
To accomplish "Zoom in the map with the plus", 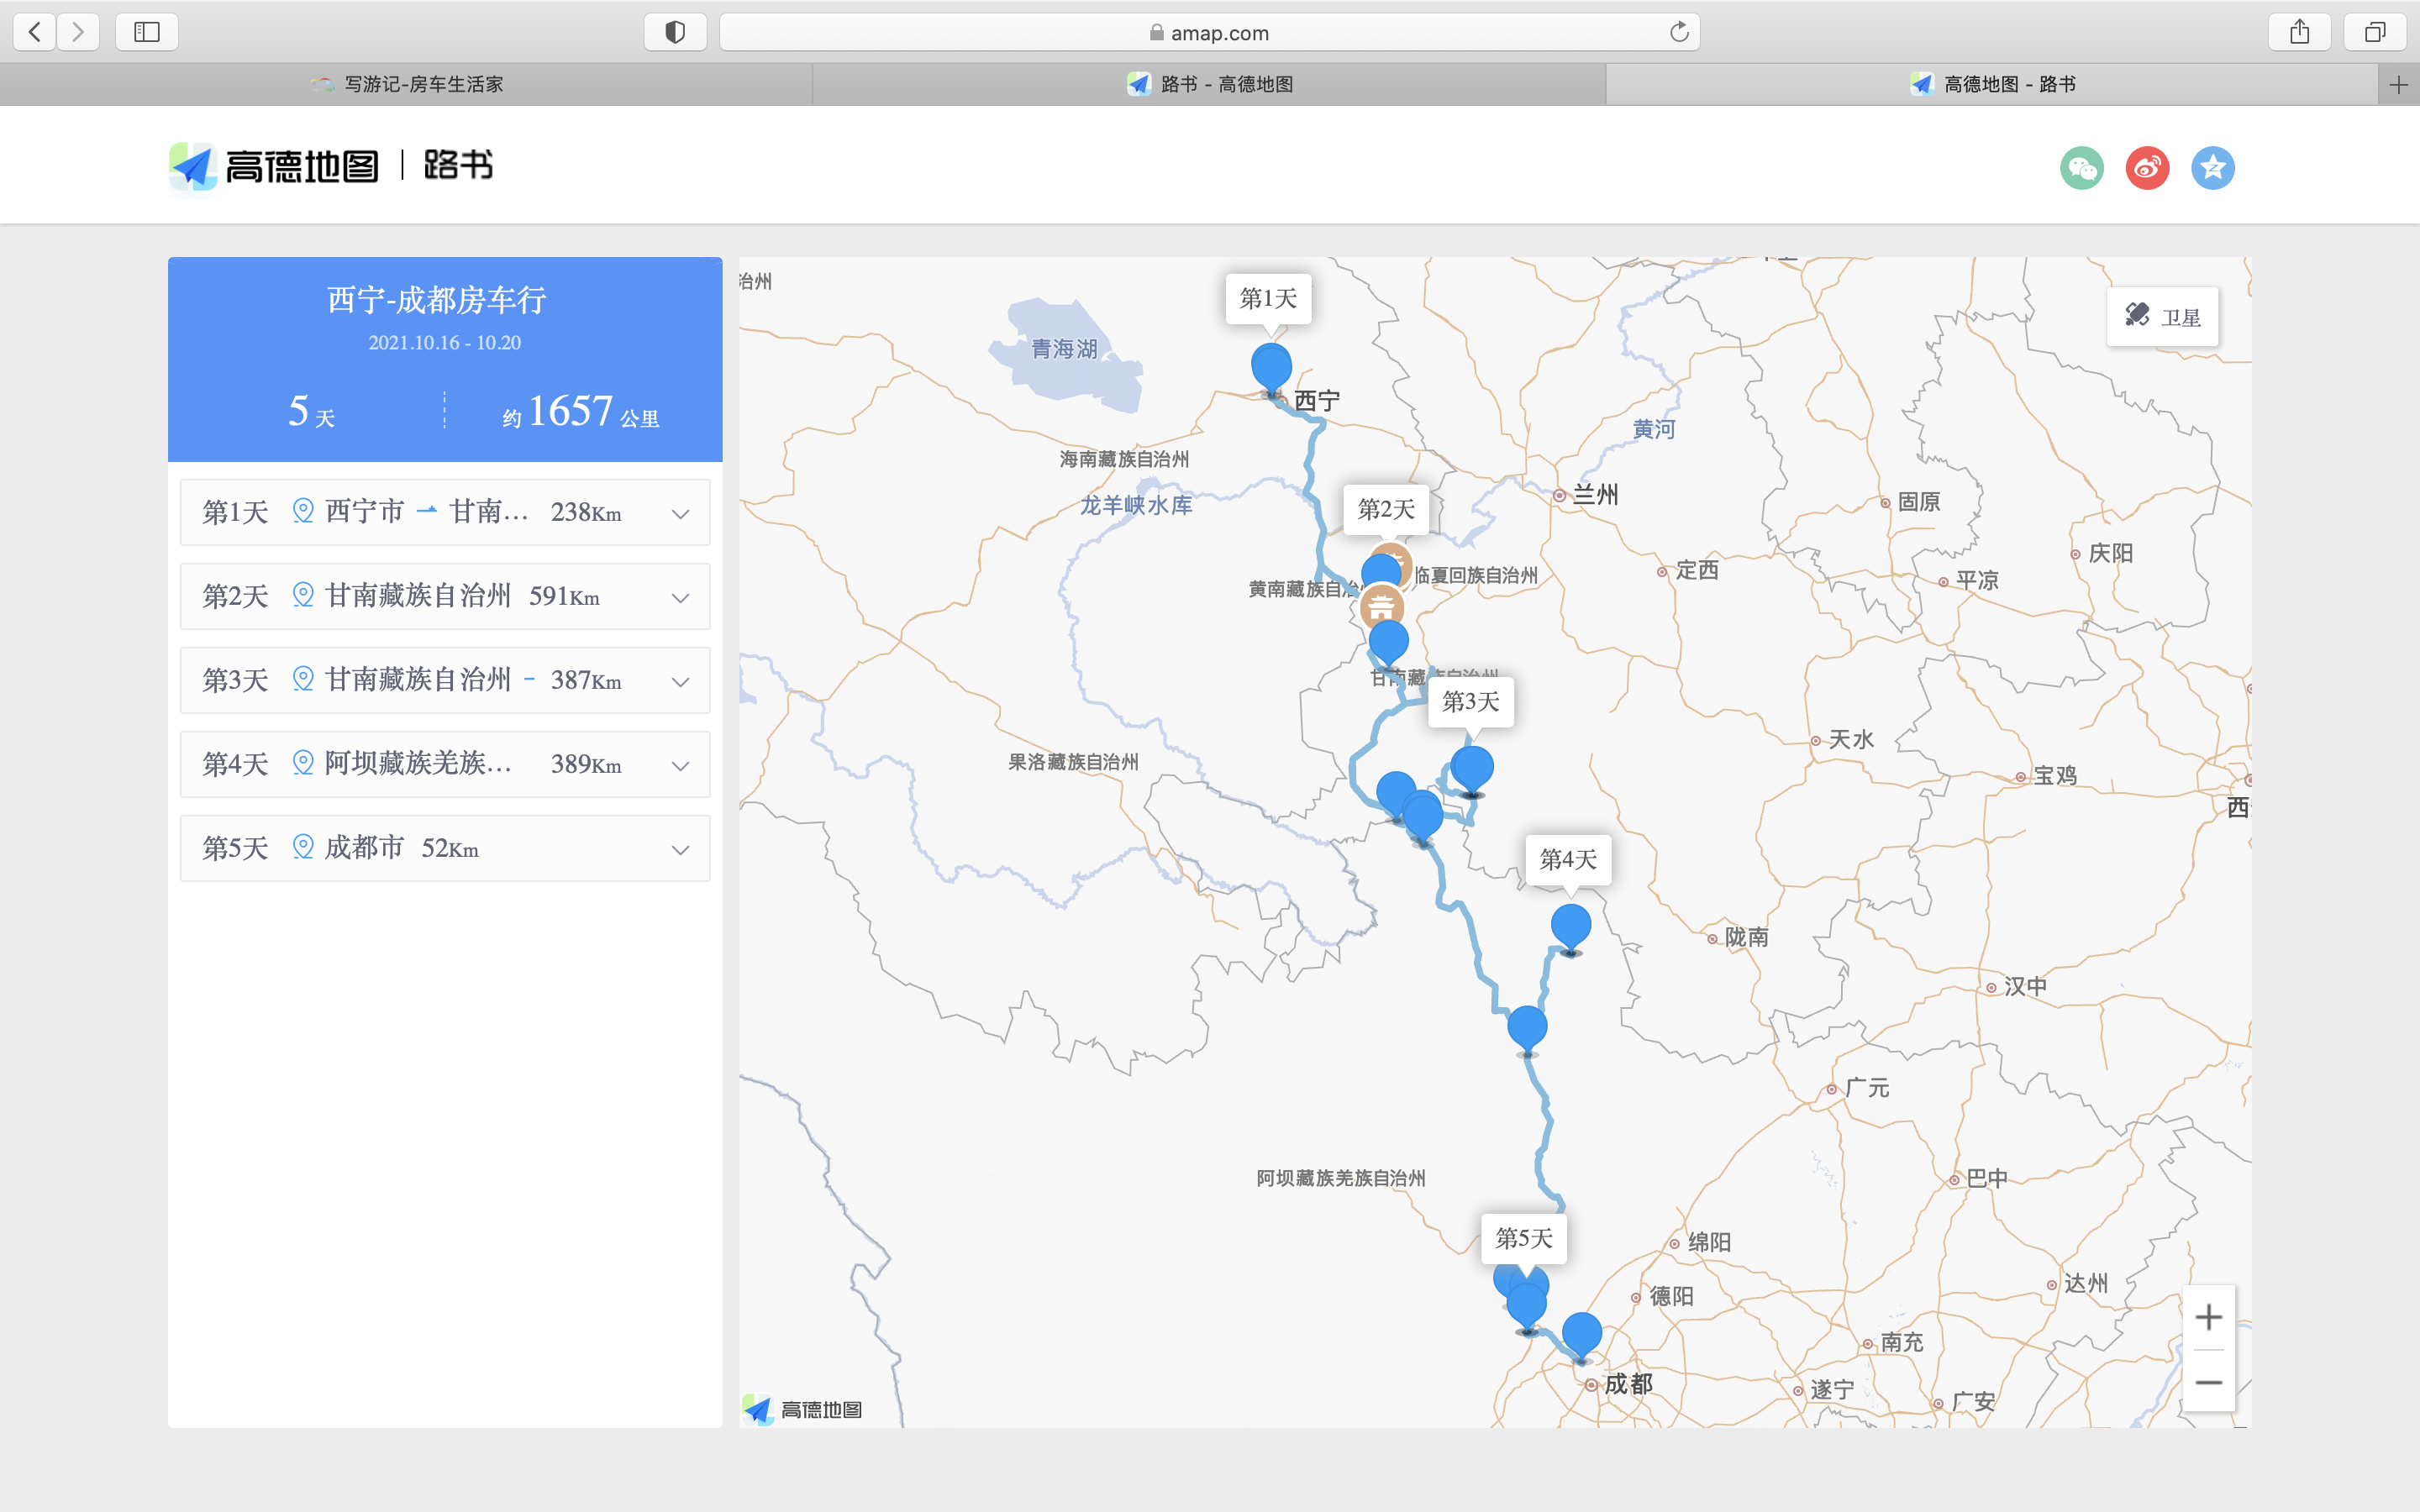I will point(2209,1317).
